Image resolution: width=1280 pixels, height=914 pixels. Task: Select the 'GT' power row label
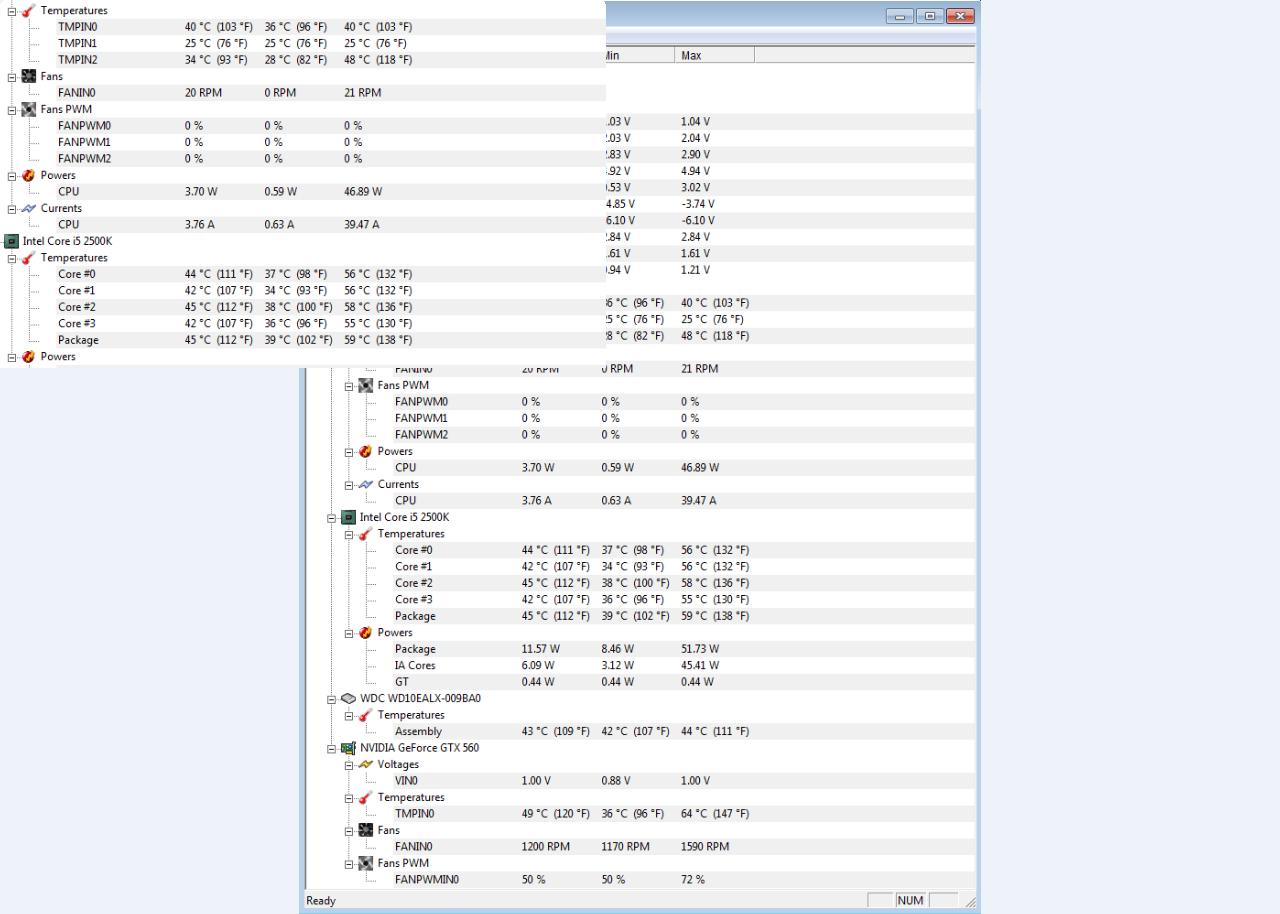pyautogui.click(x=402, y=682)
